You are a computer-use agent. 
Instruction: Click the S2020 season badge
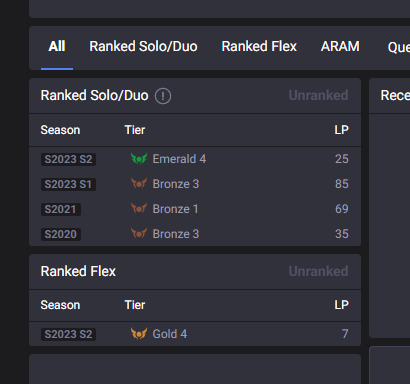61,234
